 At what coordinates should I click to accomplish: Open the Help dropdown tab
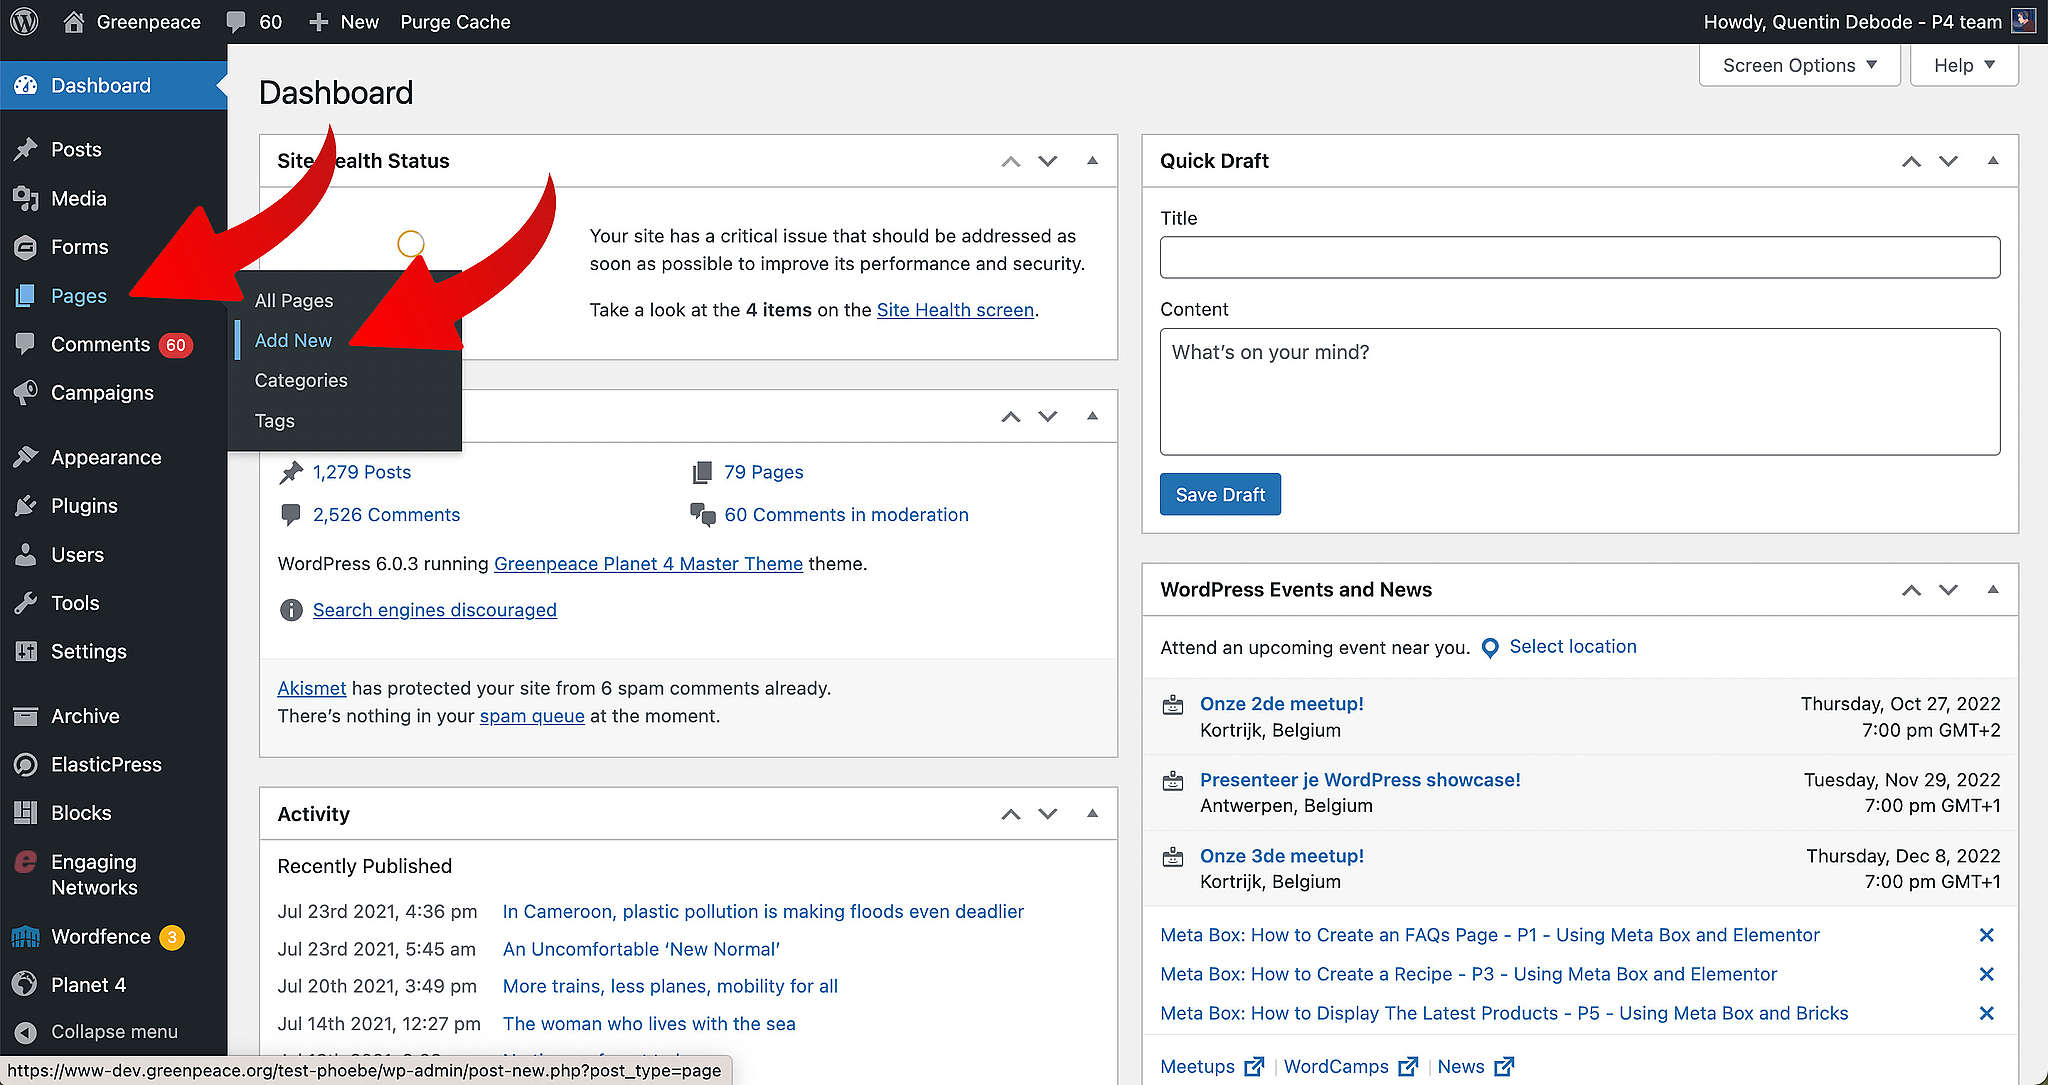(1963, 65)
